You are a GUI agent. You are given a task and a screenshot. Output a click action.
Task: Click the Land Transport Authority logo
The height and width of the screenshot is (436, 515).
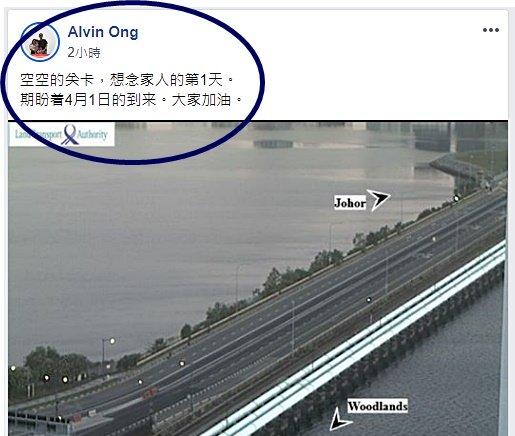click(62, 134)
